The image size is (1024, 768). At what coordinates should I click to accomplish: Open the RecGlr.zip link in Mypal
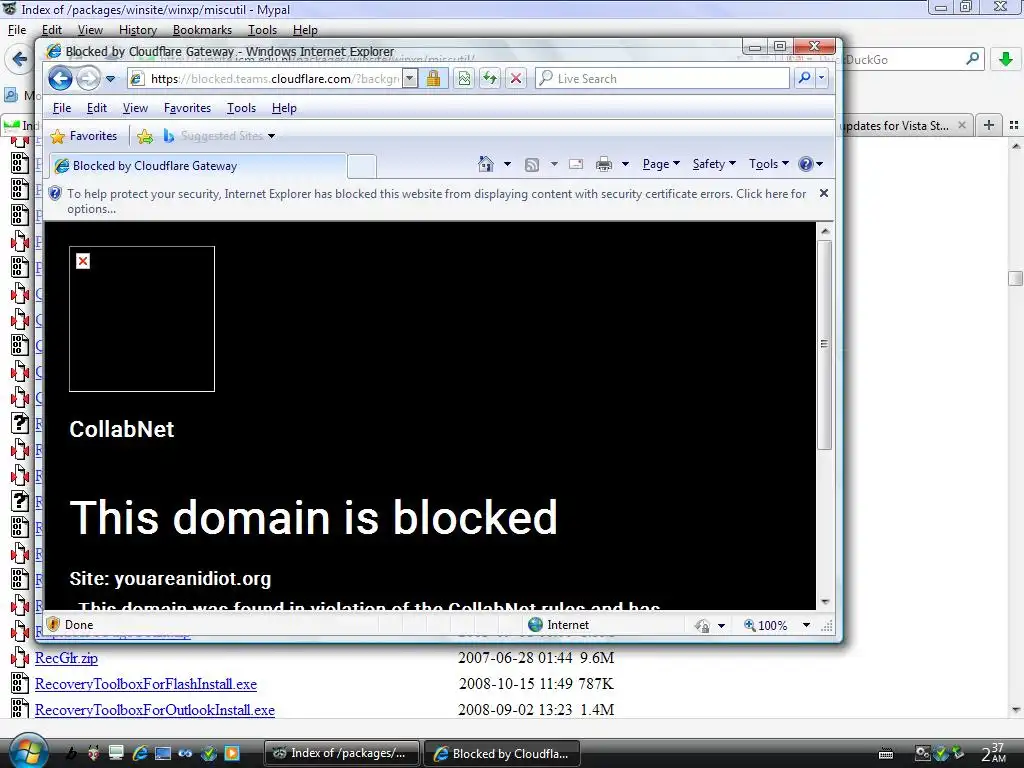(x=66, y=658)
